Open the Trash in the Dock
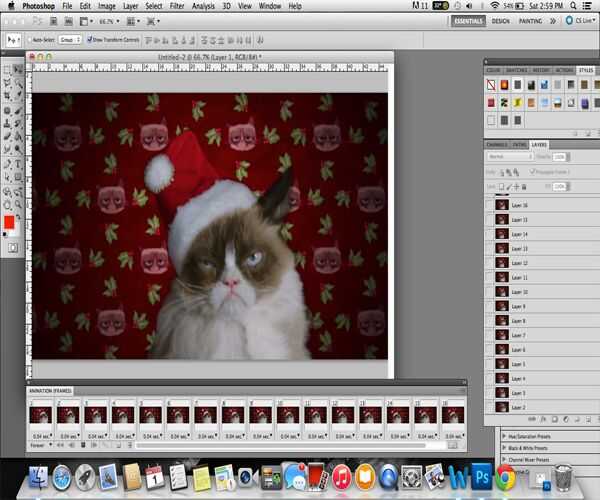The width and height of the screenshot is (600, 500). tap(564, 477)
